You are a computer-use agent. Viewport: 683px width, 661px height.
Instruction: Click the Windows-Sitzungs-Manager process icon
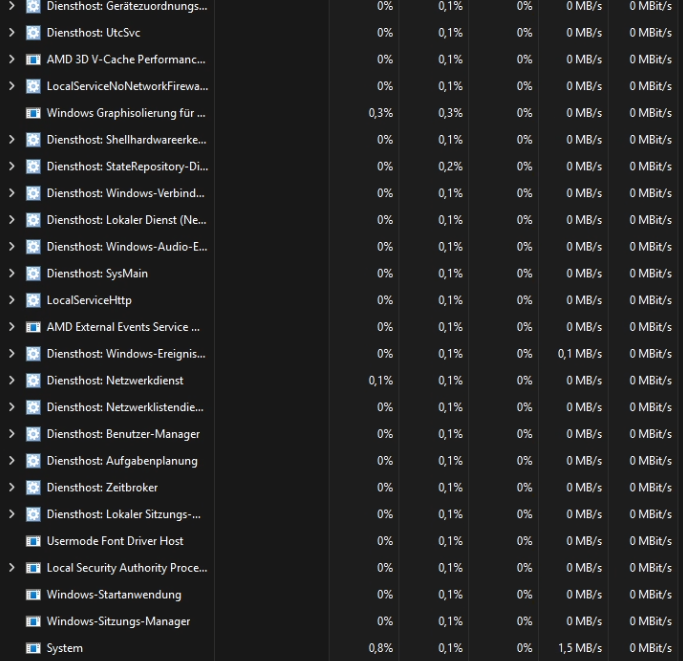(x=33, y=621)
